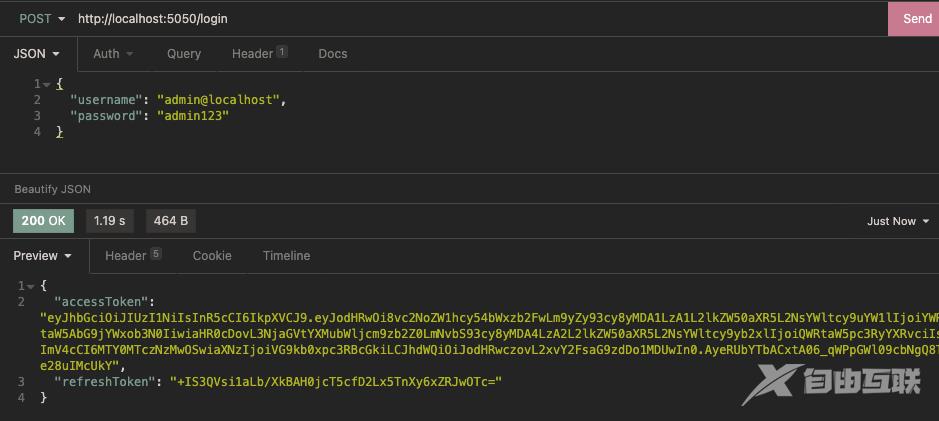Open the Preview mode dropdown

coord(42,256)
